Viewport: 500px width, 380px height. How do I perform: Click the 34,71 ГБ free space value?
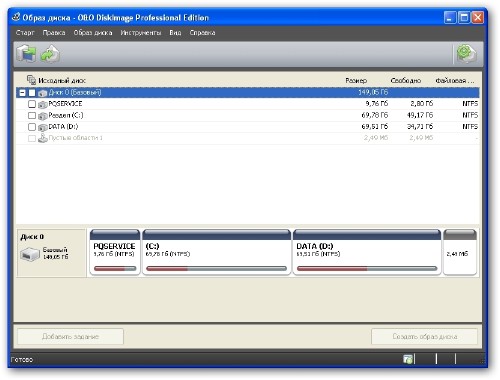(420, 126)
